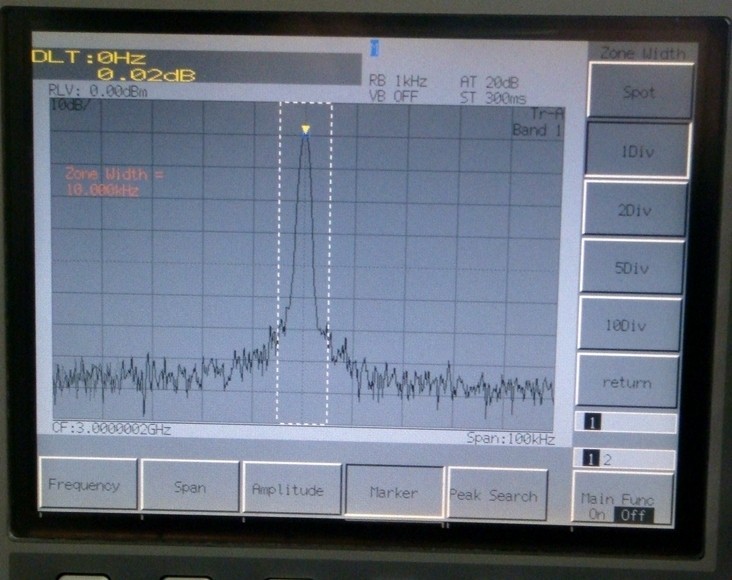Open the Amplitude menu
Screen dimensions: 732x580
pyautogui.click(x=291, y=488)
